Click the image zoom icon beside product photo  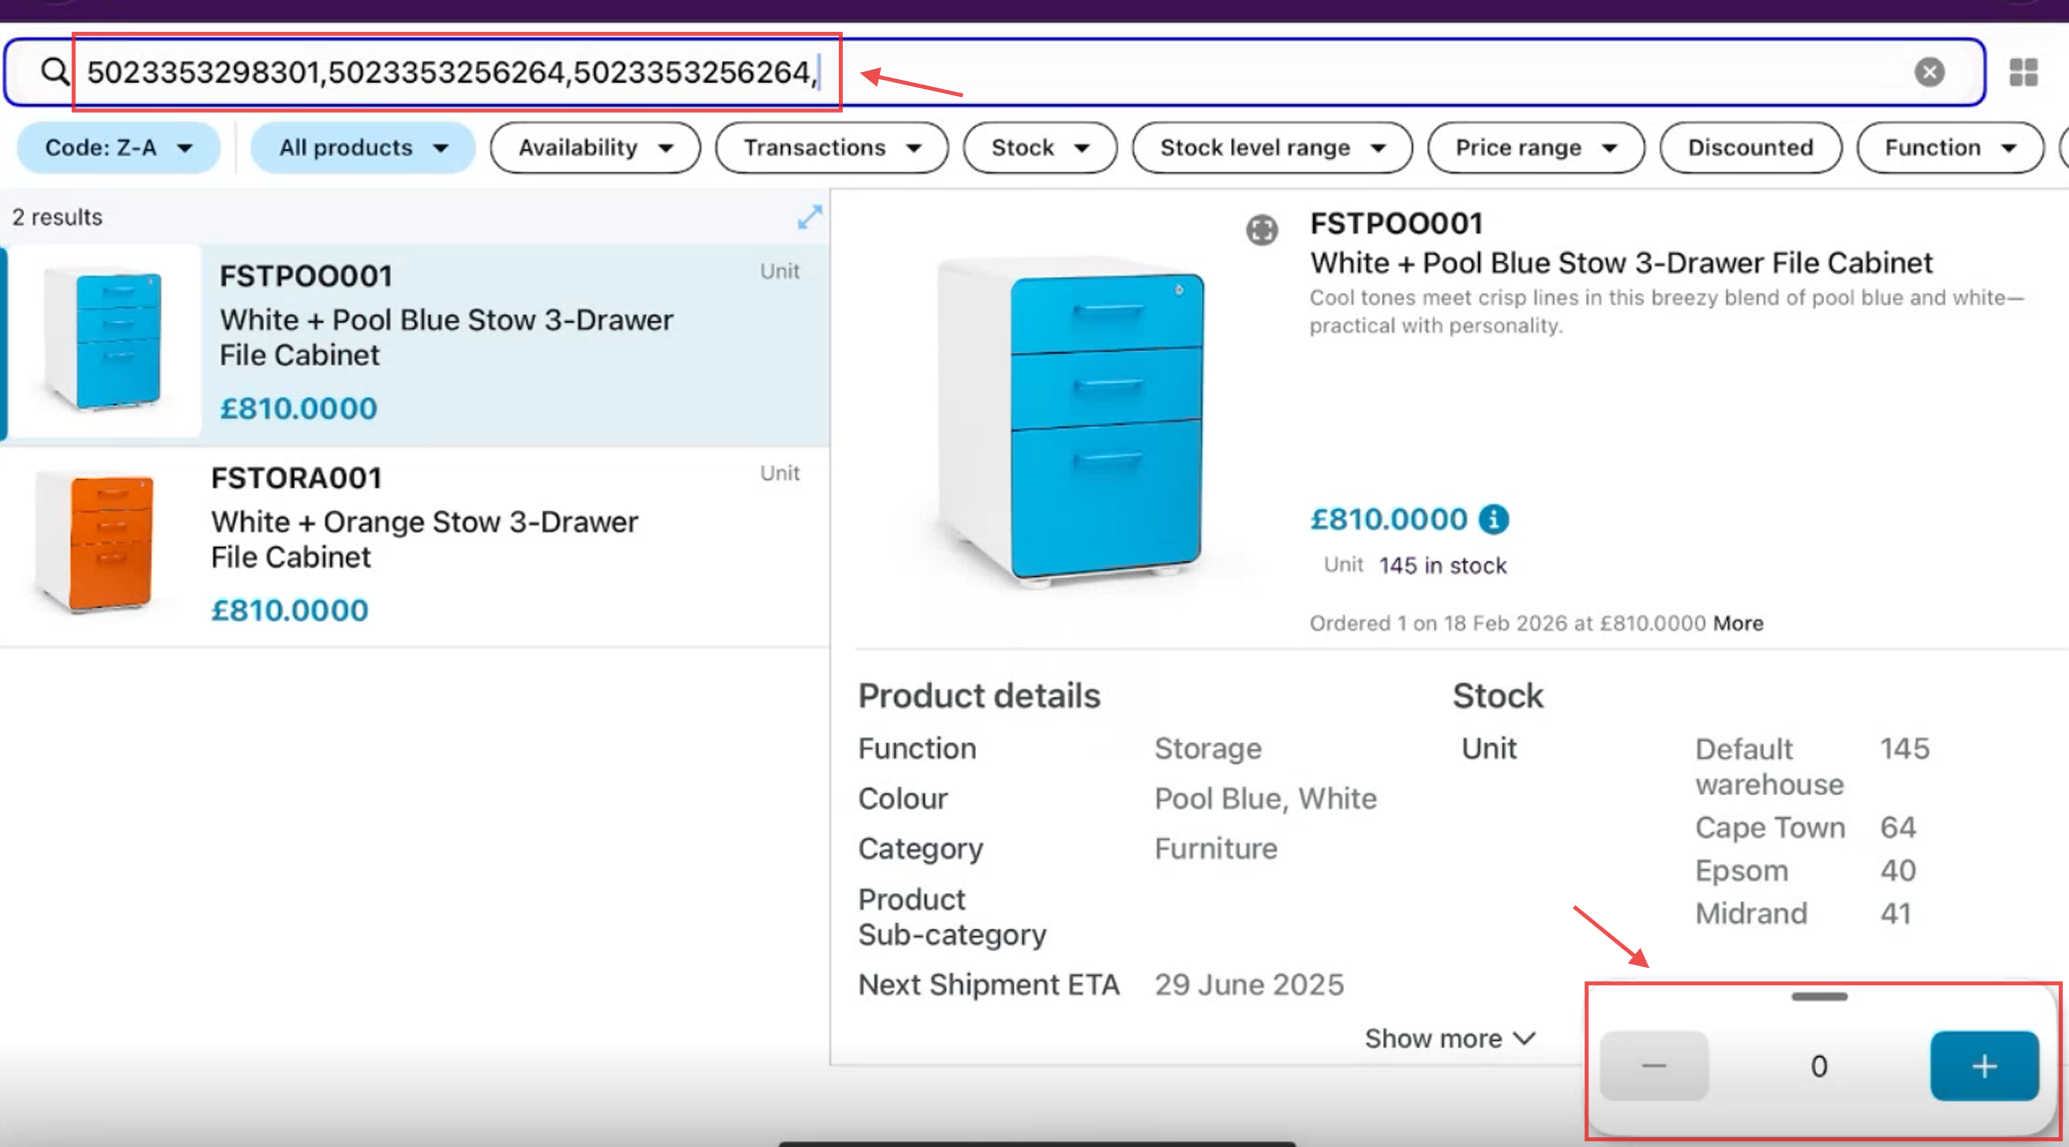1261,230
